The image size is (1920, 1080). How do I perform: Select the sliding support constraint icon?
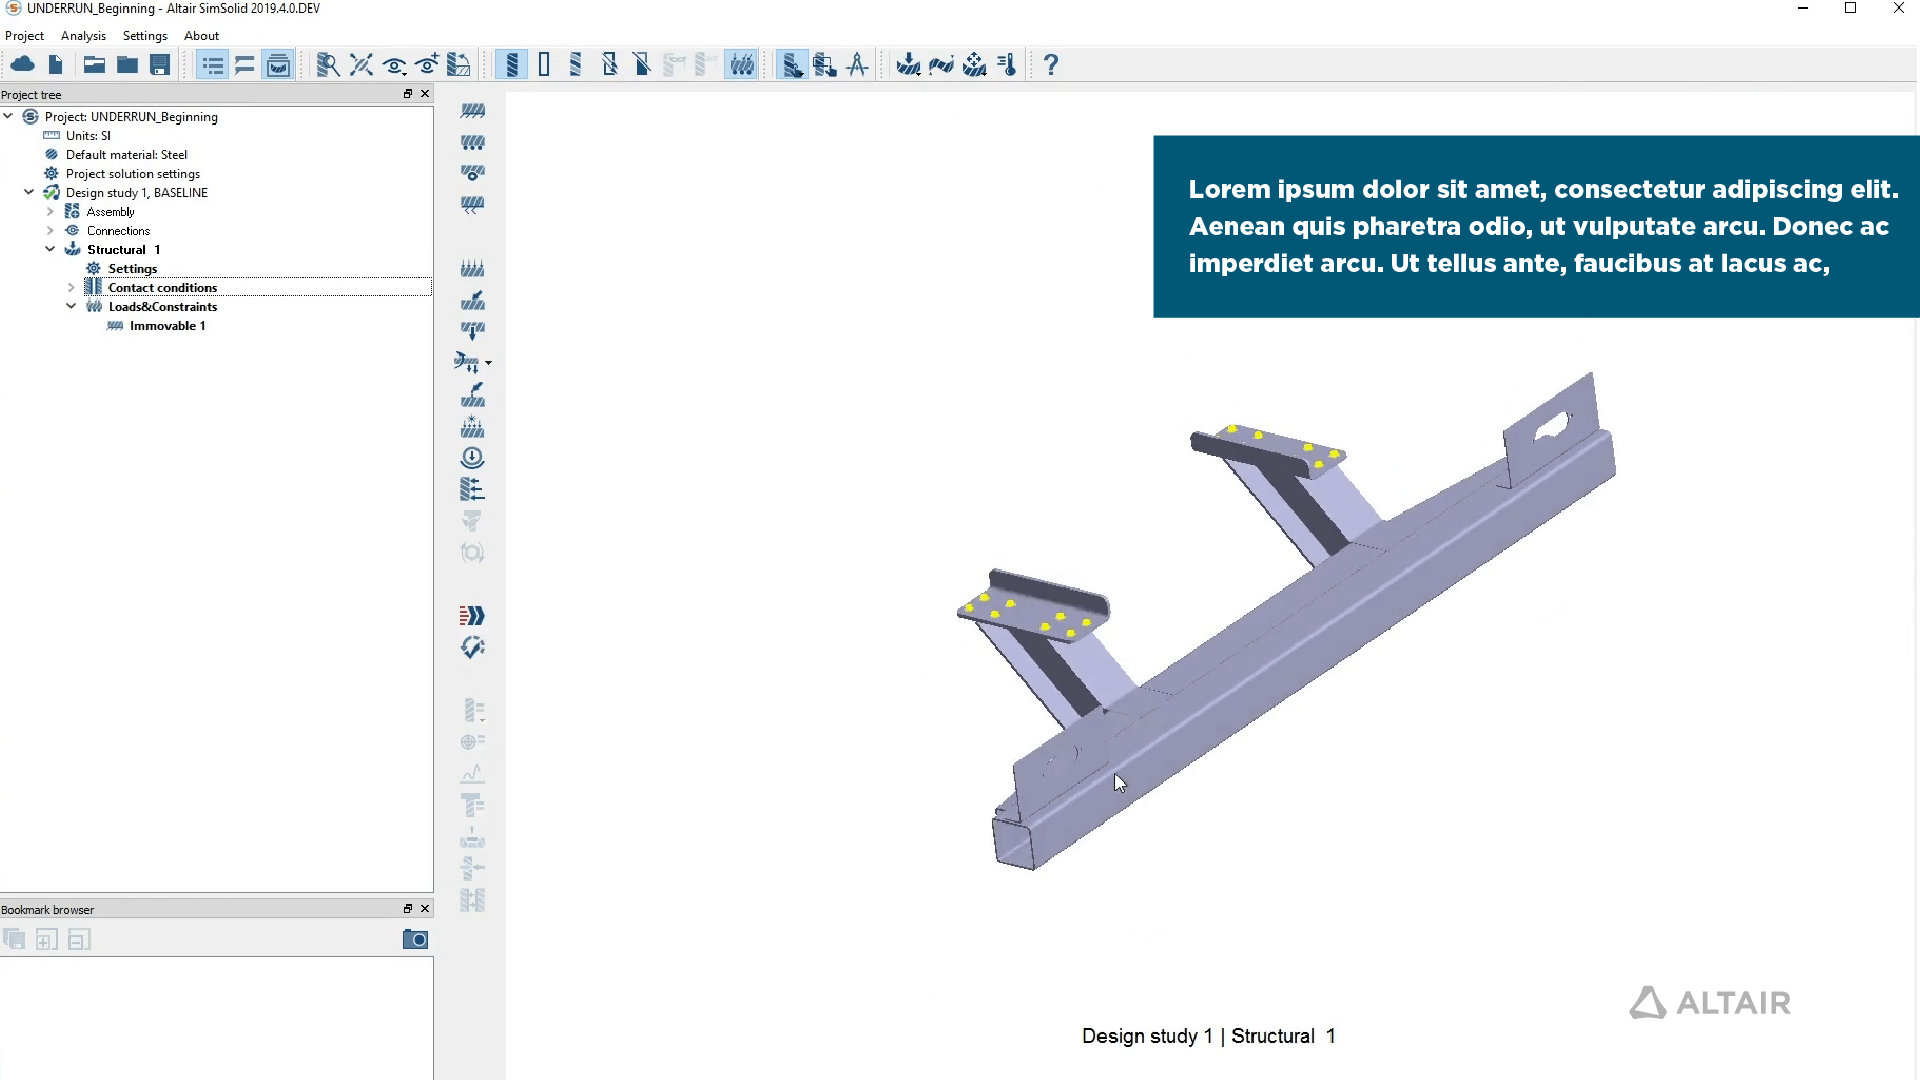coord(473,143)
